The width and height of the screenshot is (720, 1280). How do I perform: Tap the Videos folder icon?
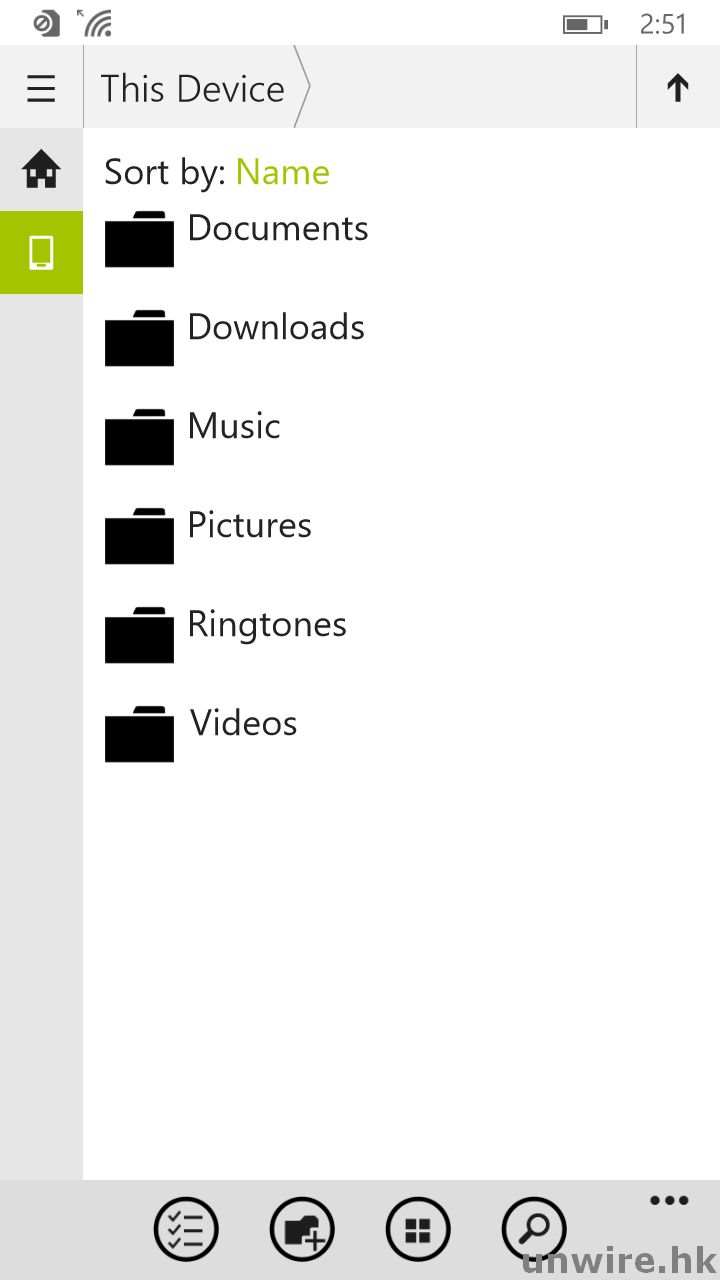pyautogui.click(x=139, y=735)
